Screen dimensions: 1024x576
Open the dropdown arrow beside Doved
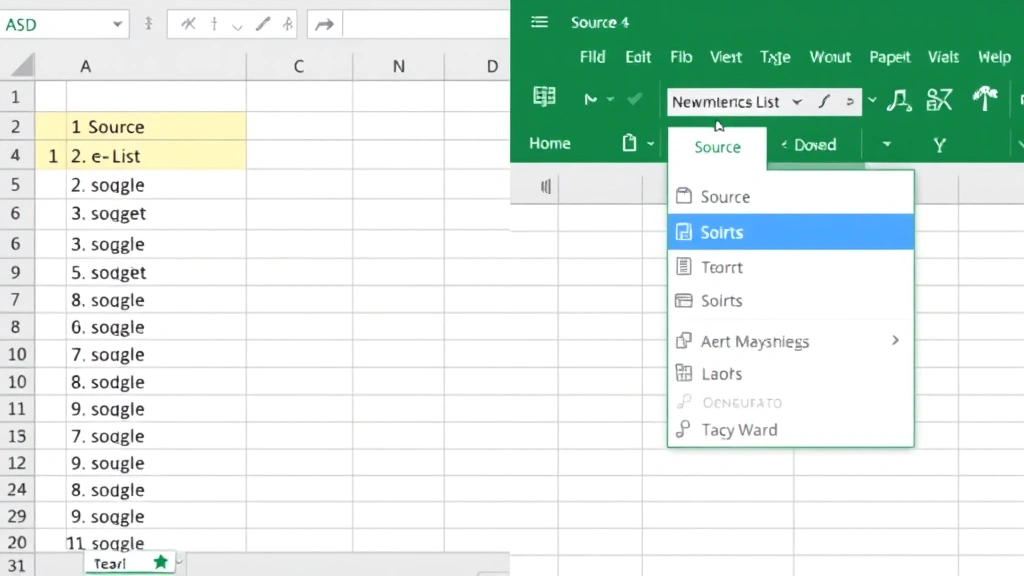(x=886, y=144)
